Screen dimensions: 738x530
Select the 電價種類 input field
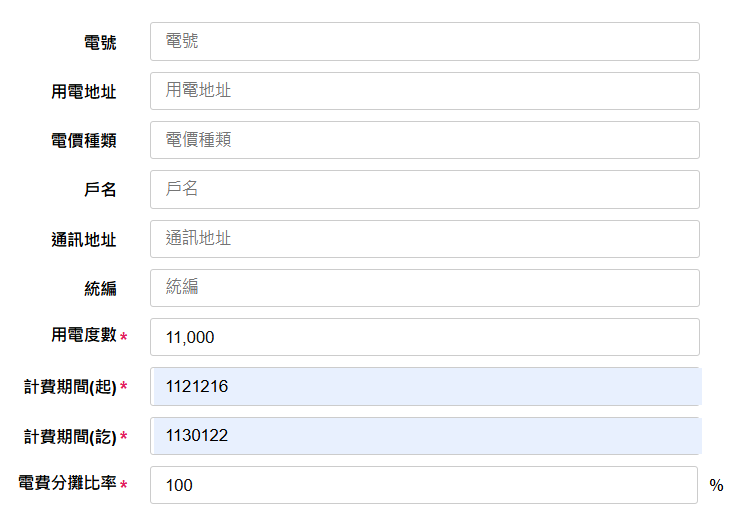coord(425,140)
